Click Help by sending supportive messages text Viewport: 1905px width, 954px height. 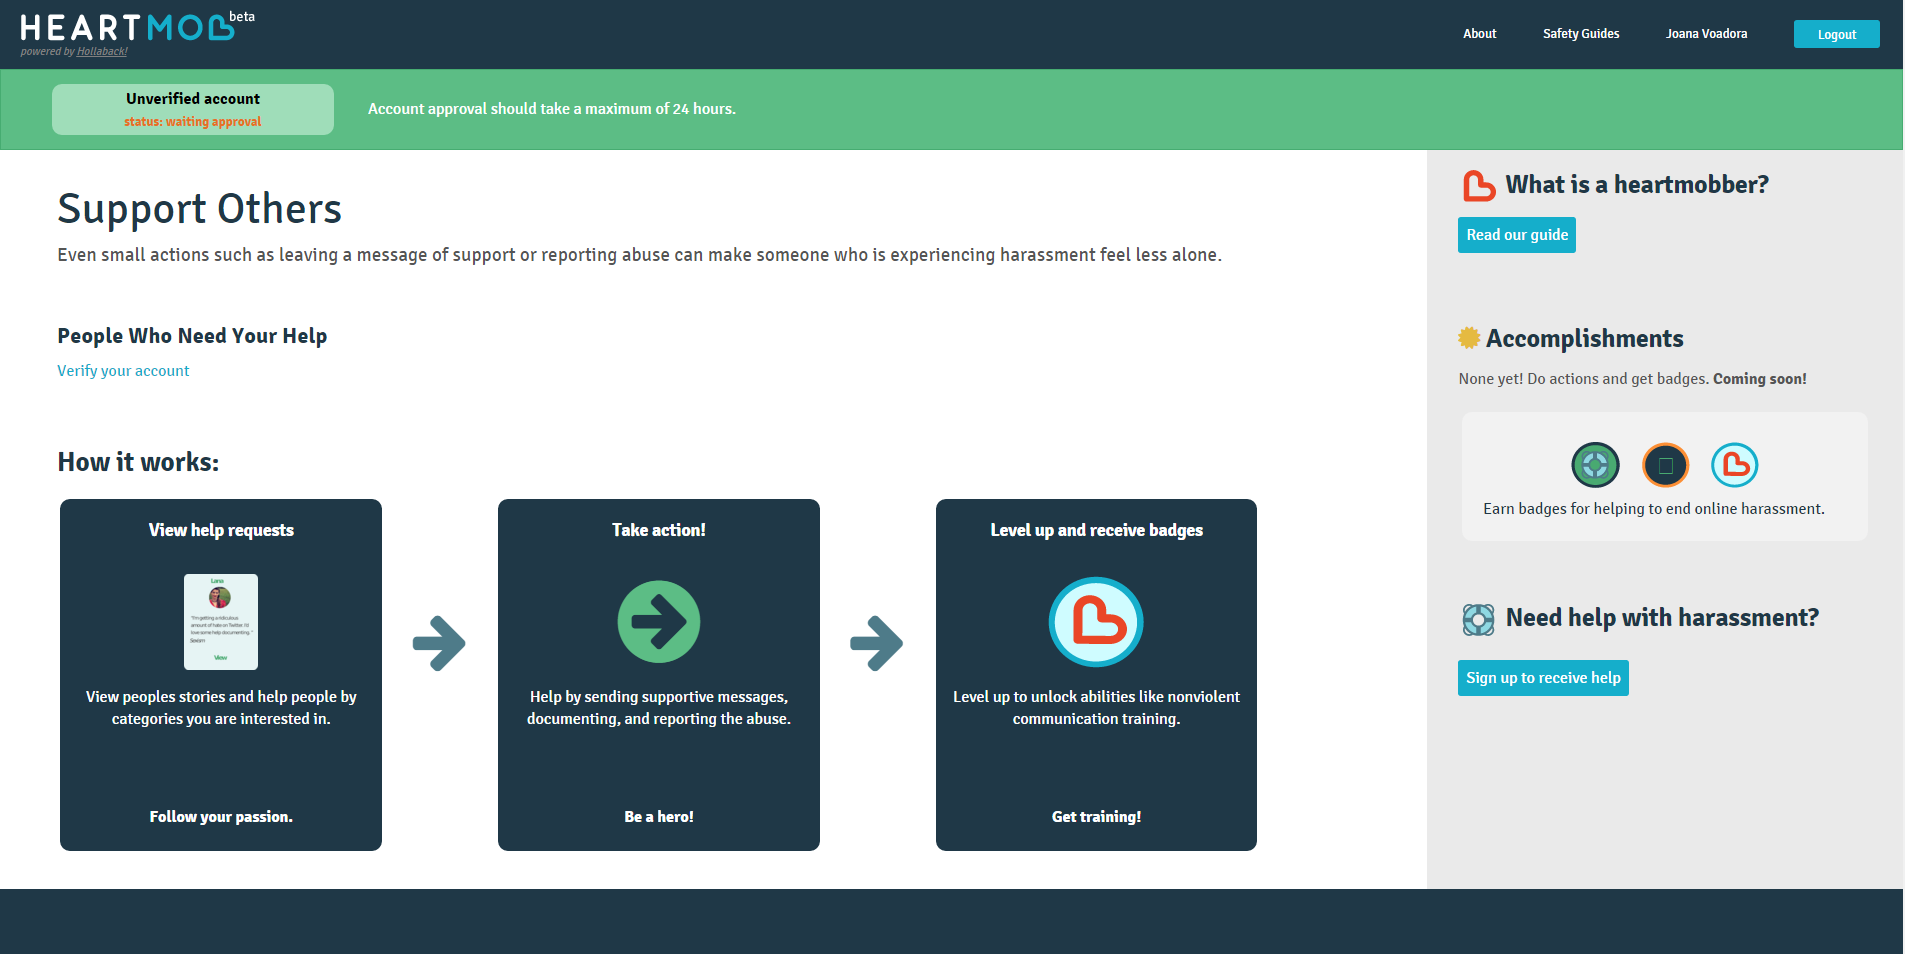(659, 708)
